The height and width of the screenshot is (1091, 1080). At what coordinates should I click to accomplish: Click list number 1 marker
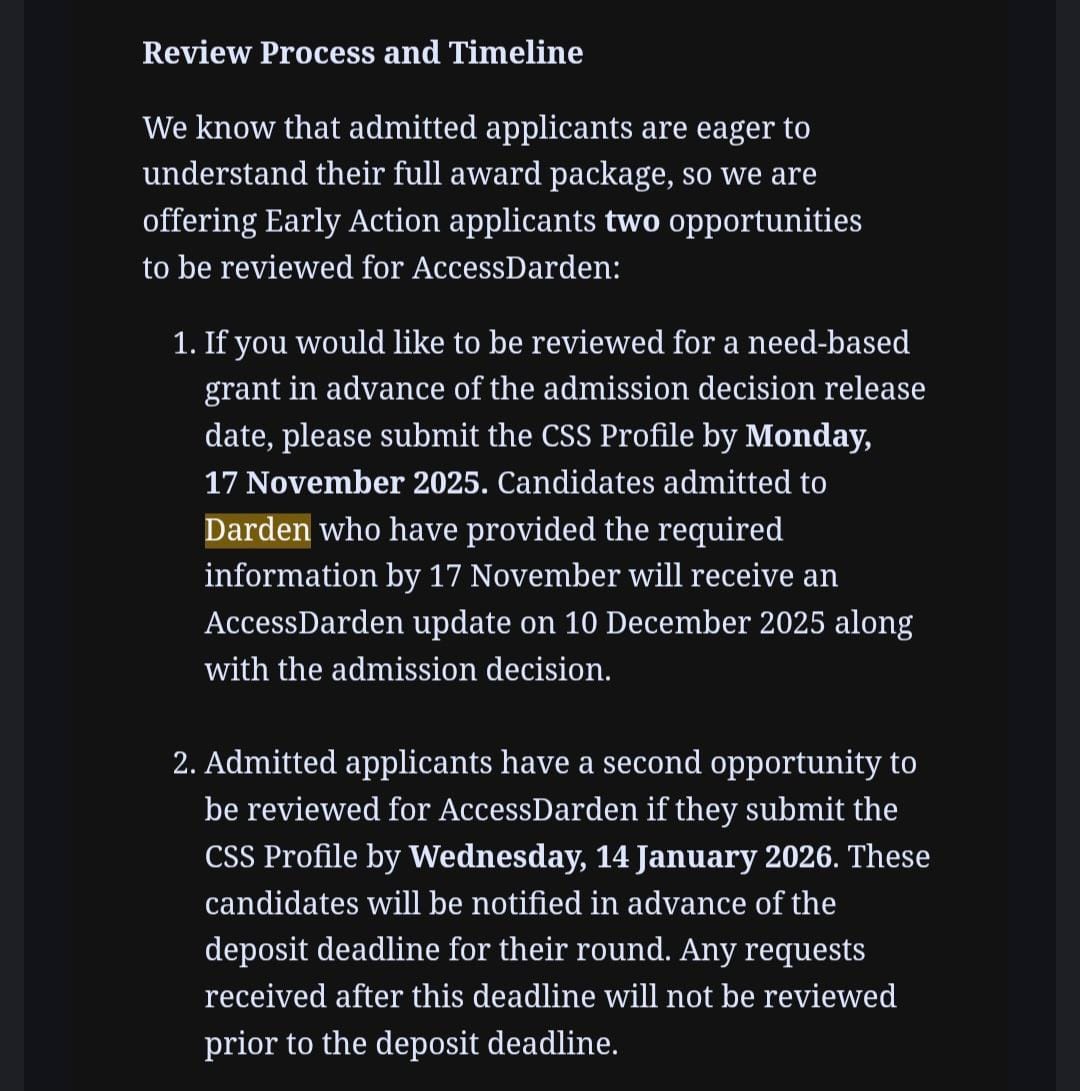(183, 343)
